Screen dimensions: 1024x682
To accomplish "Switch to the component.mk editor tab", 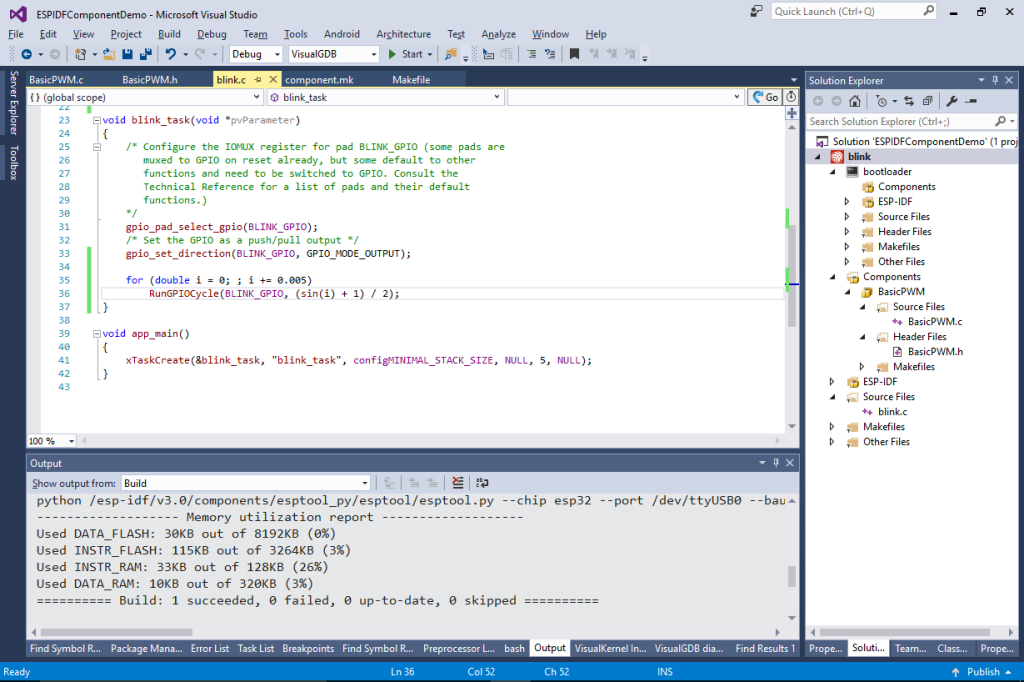I will point(319,80).
